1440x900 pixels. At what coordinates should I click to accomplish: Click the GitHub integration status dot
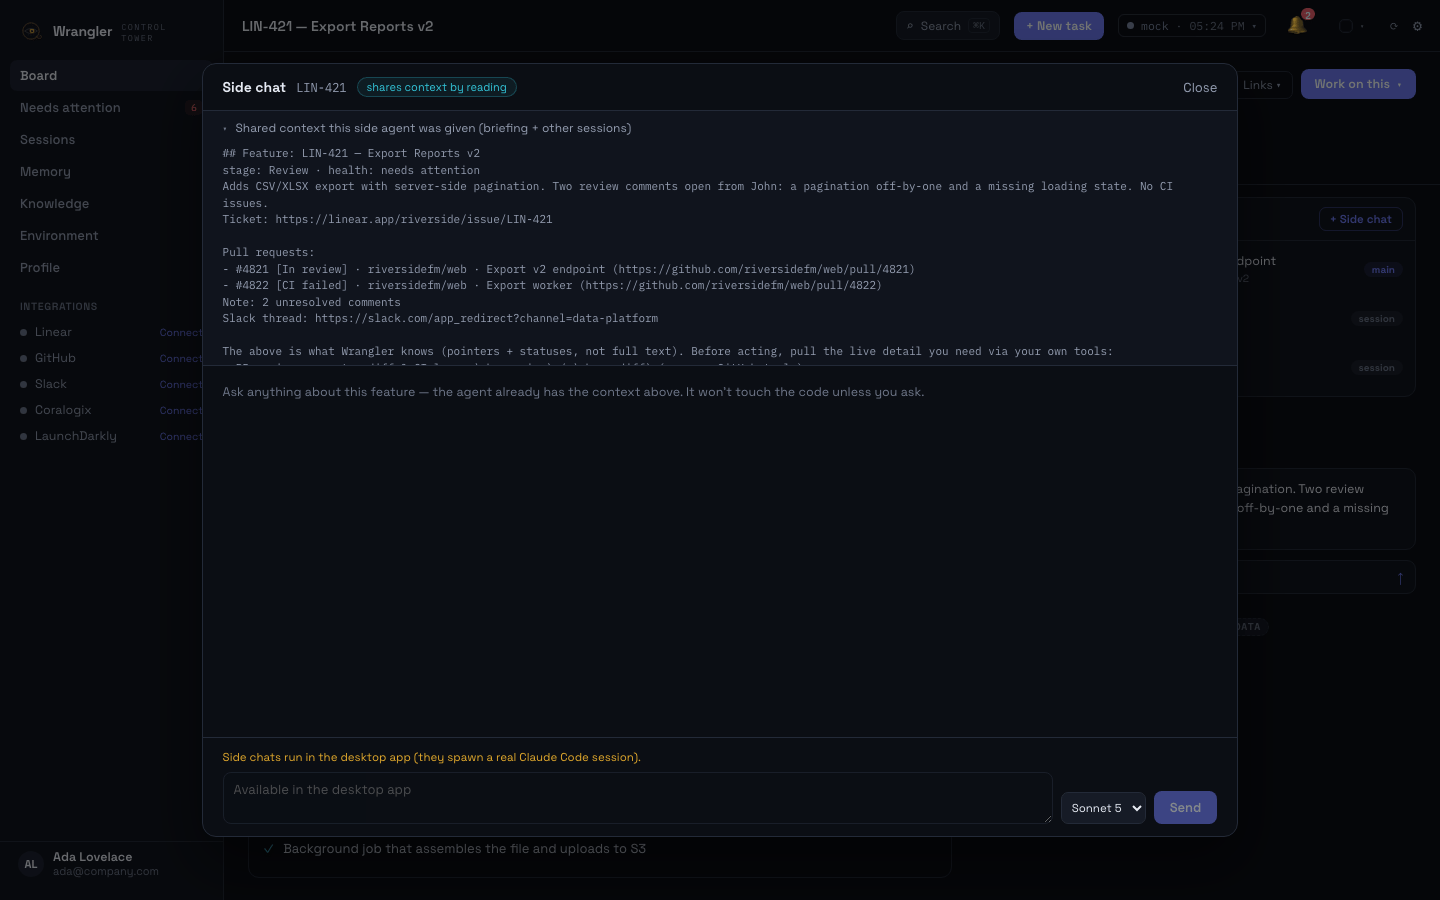coord(24,358)
